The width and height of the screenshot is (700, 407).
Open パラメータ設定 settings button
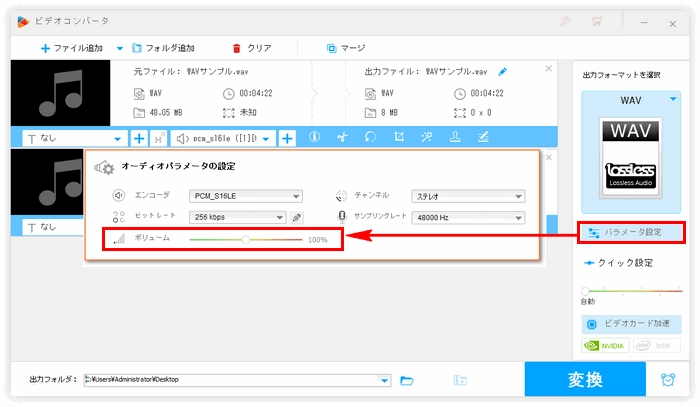coord(631,232)
